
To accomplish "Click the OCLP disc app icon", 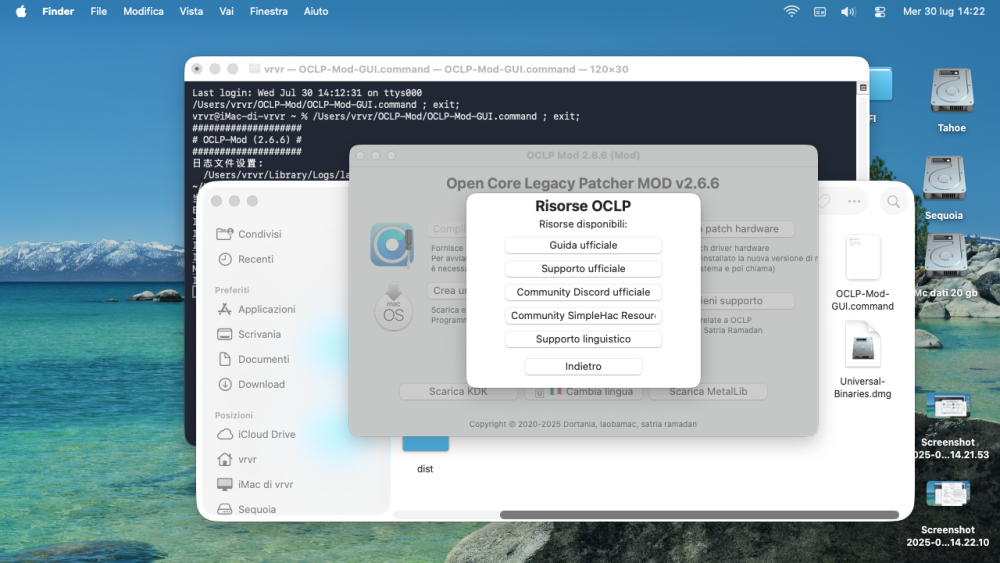I will click(x=392, y=244).
